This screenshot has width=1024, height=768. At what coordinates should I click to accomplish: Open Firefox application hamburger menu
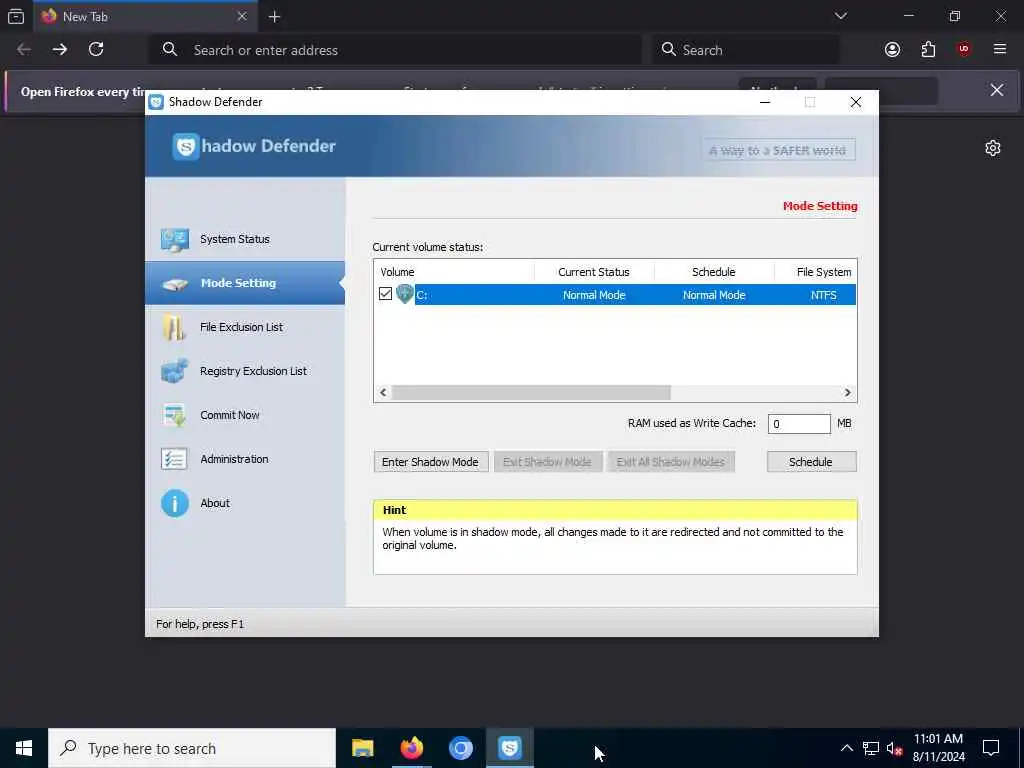coord(999,49)
